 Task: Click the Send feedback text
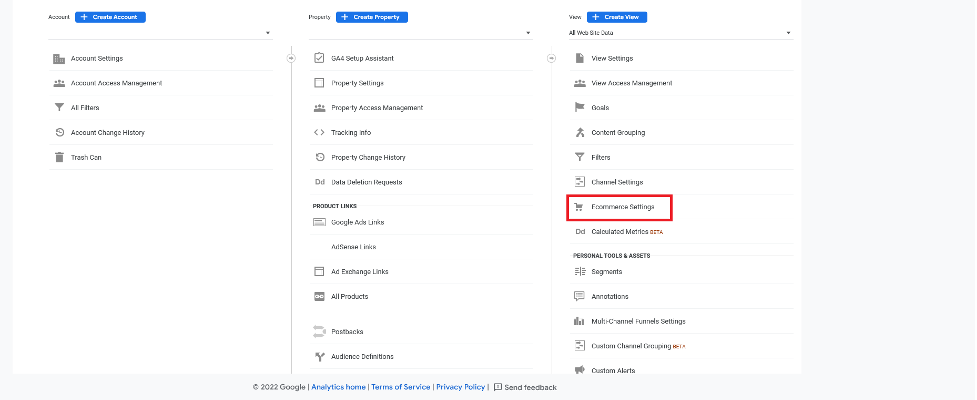tap(530, 388)
